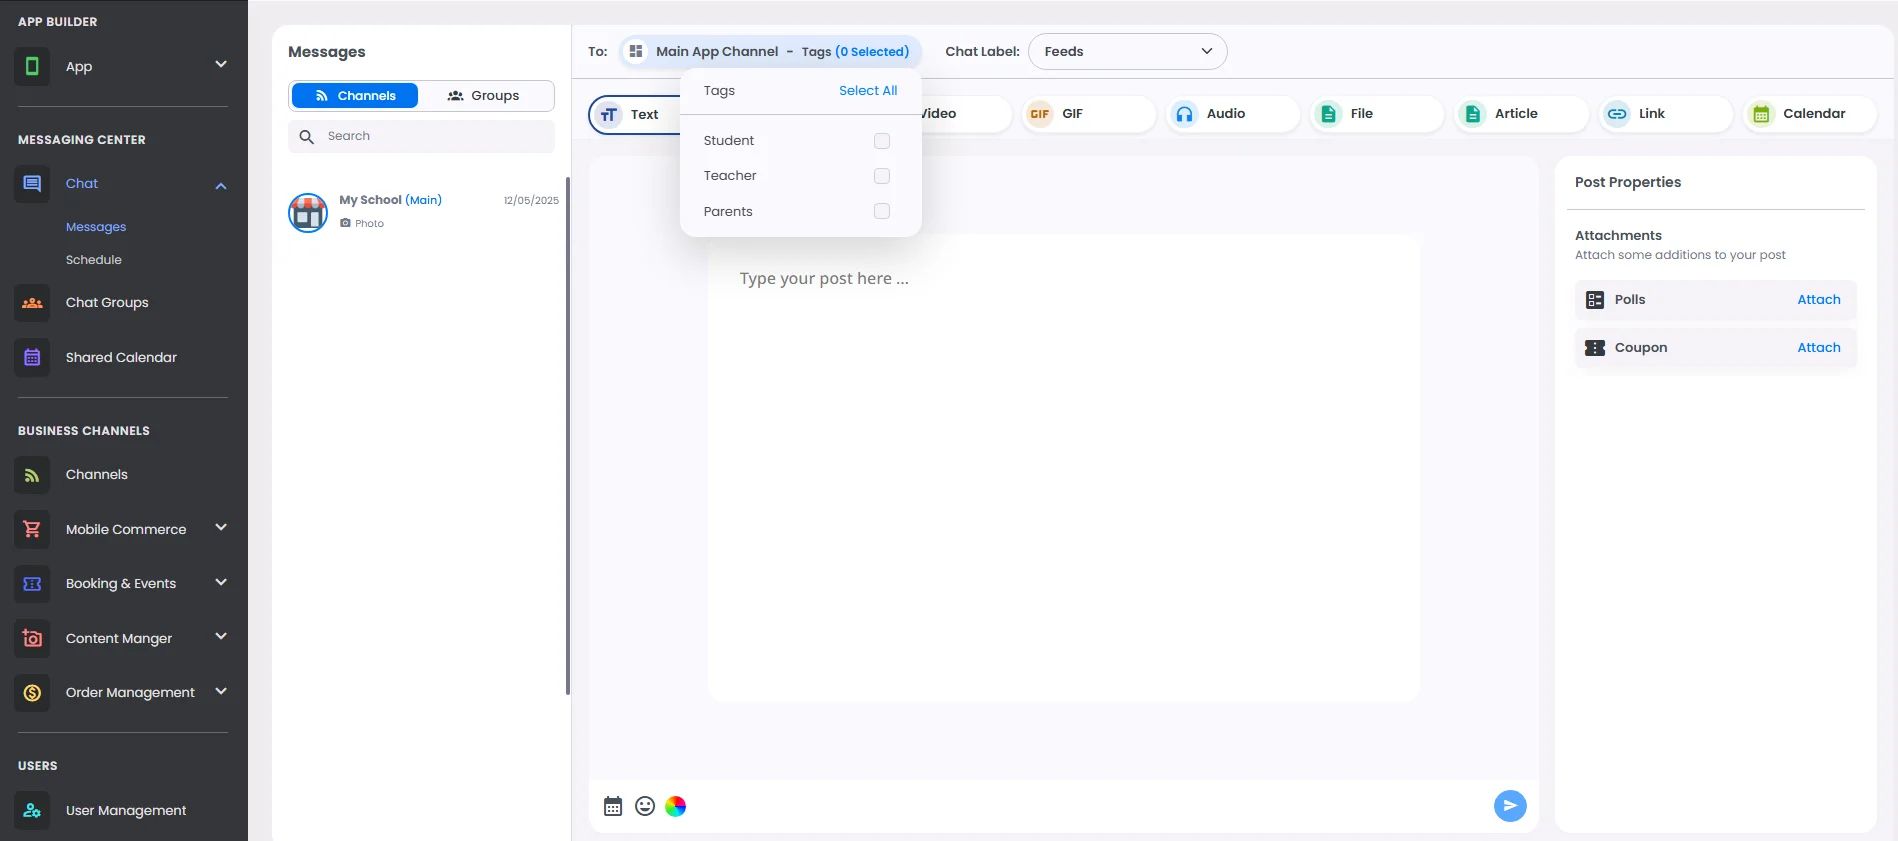1898x841 pixels.
Task: Click the send post arrow icon
Action: (1510, 806)
